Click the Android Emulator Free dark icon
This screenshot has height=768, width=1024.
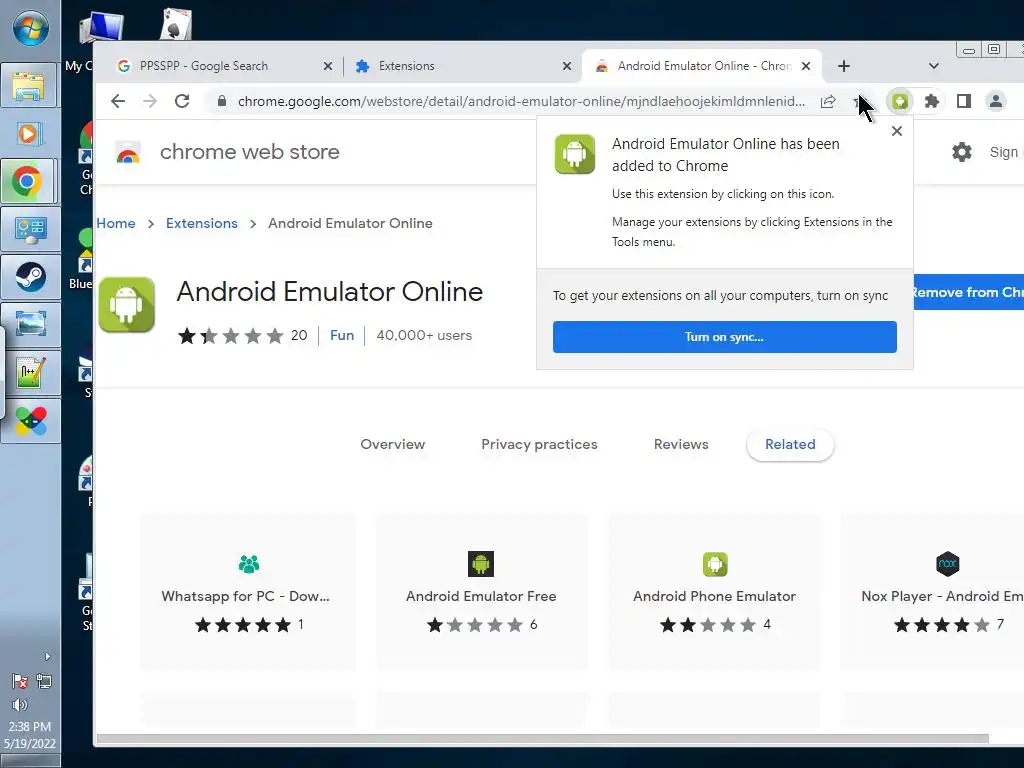click(x=481, y=564)
